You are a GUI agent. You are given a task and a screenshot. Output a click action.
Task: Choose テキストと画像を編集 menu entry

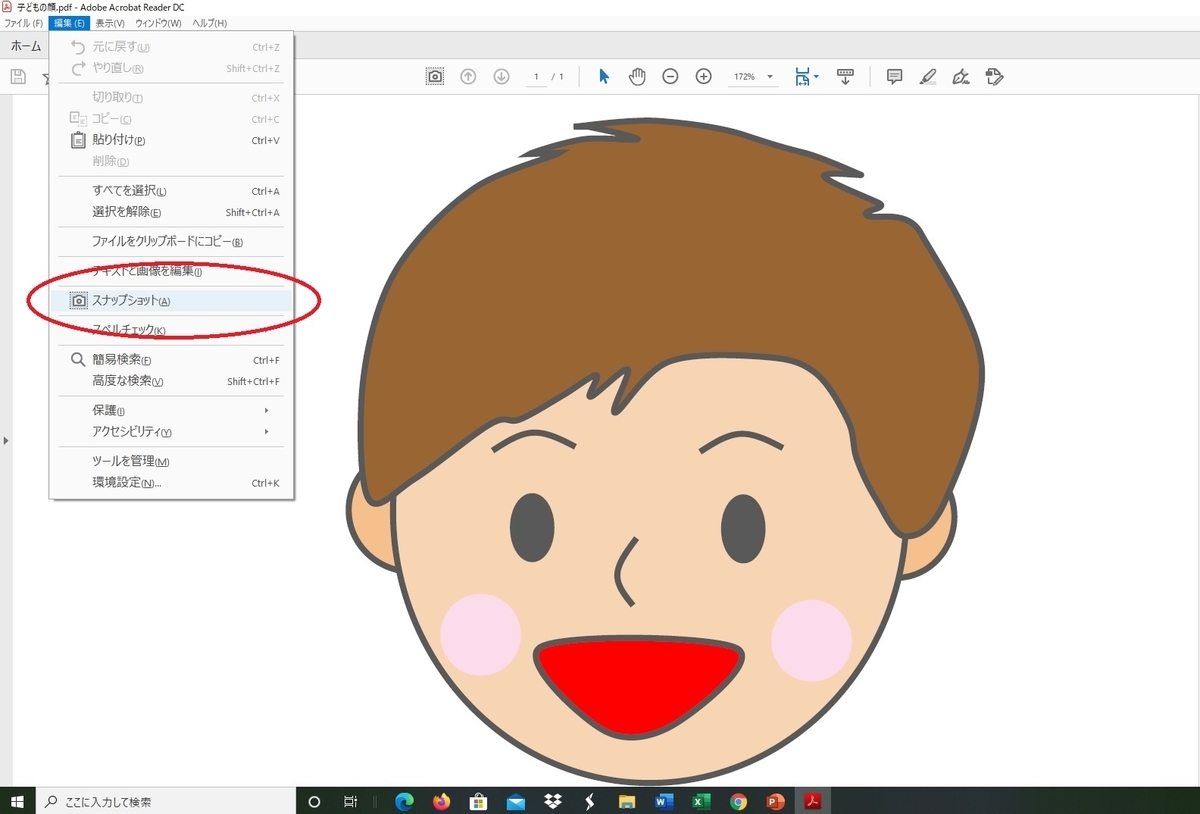coord(172,271)
